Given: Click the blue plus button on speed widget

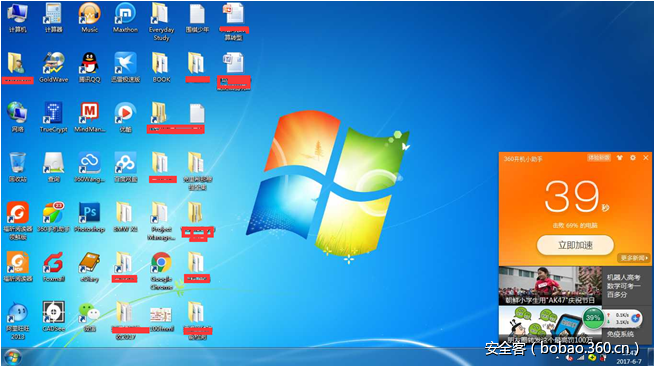Looking at the screenshot, I should pos(636,318).
